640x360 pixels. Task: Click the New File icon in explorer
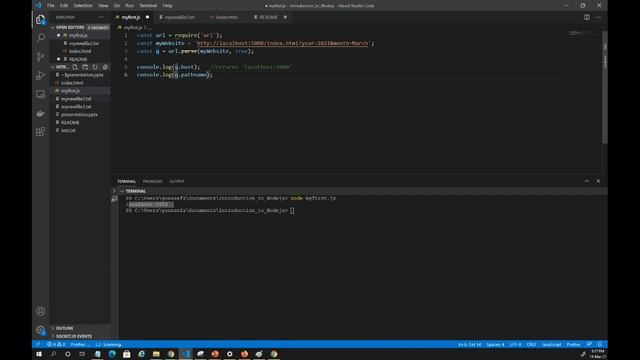pos(75,67)
